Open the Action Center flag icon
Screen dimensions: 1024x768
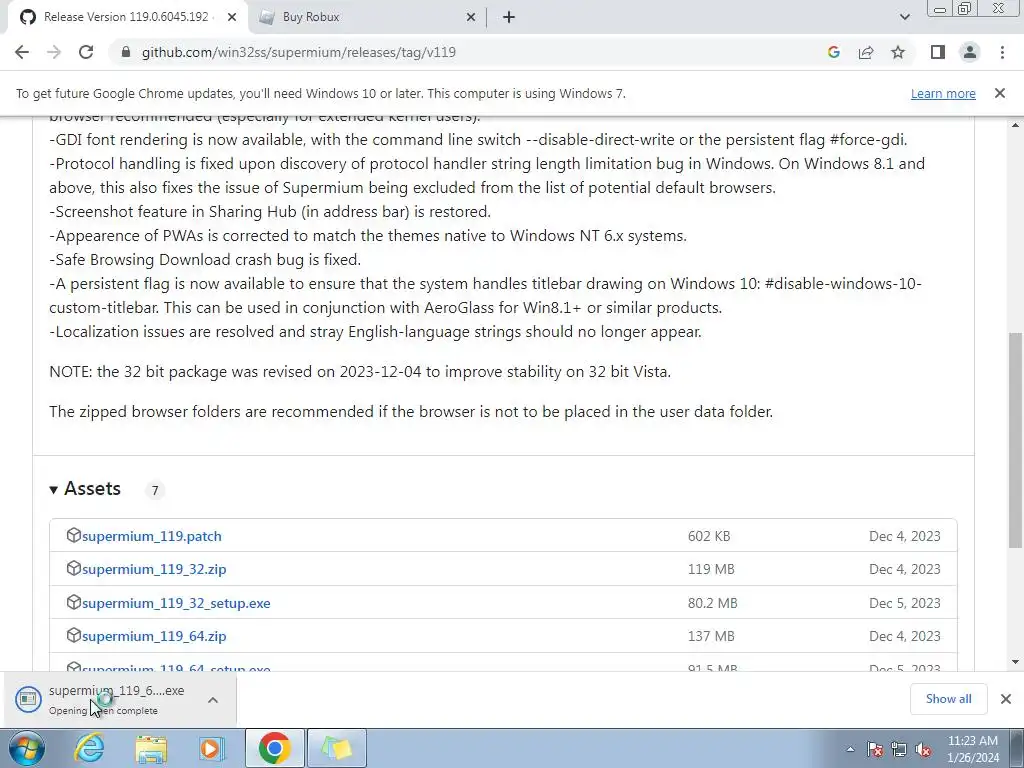point(875,749)
